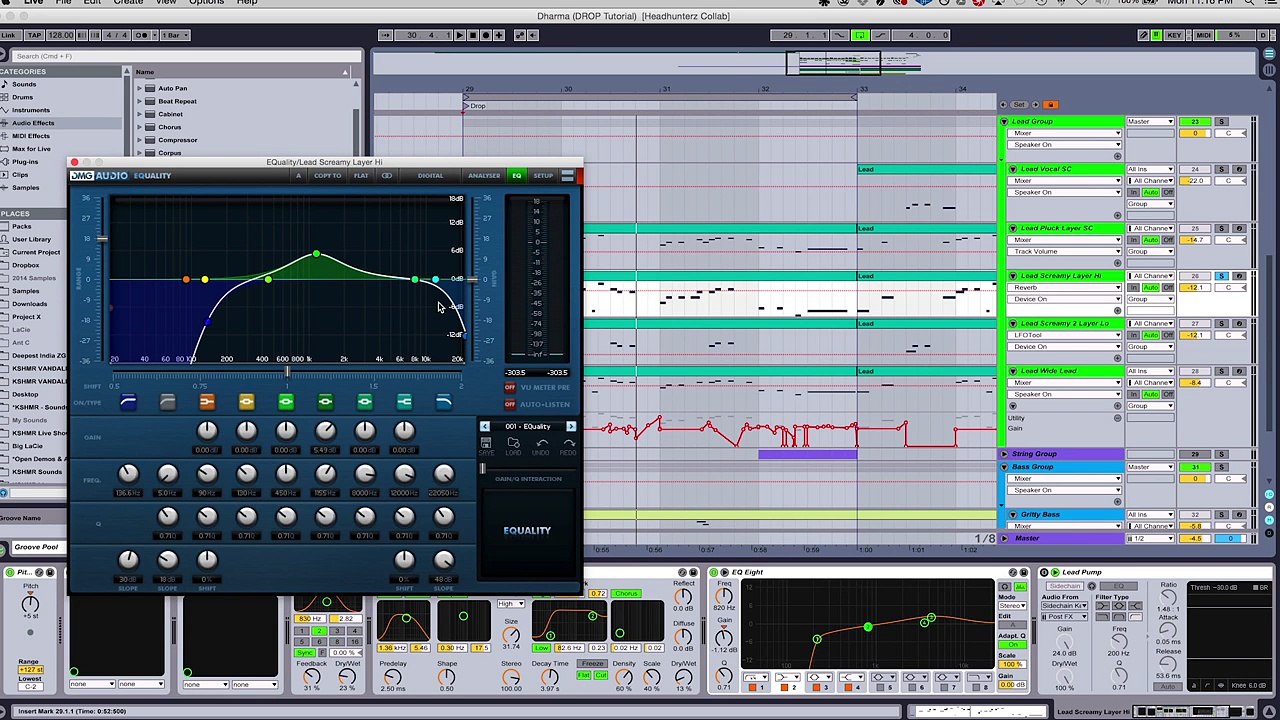Switch to Analyser tab in EQuality
This screenshot has width=1280, height=720.
pyautogui.click(x=484, y=176)
